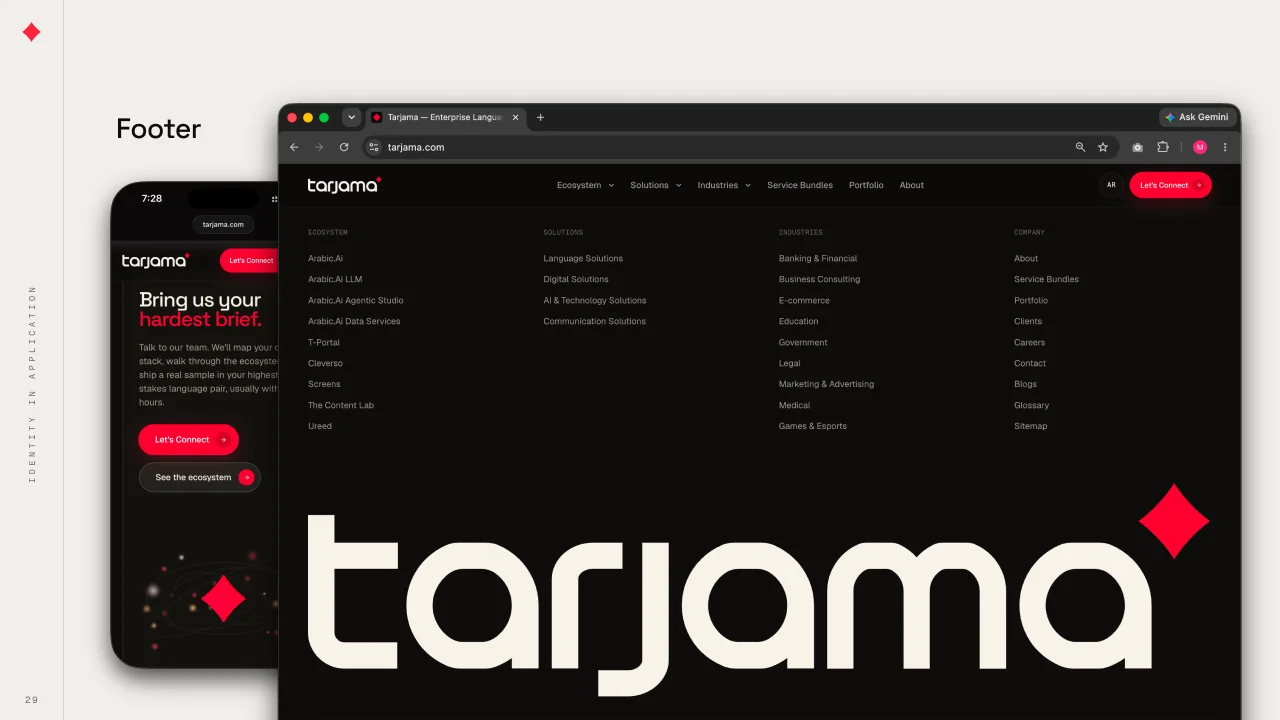
Task: Open the Glossary footer link
Action: click(x=1031, y=405)
